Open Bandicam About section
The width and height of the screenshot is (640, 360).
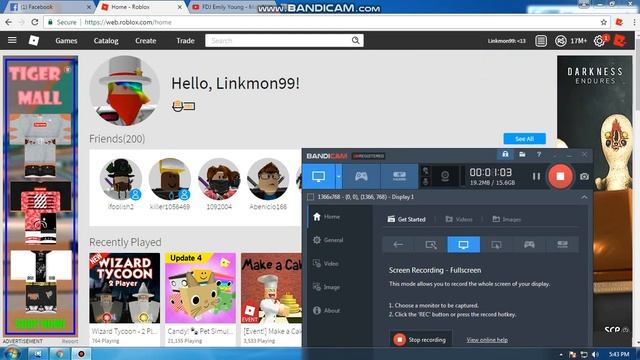(x=326, y=311)
